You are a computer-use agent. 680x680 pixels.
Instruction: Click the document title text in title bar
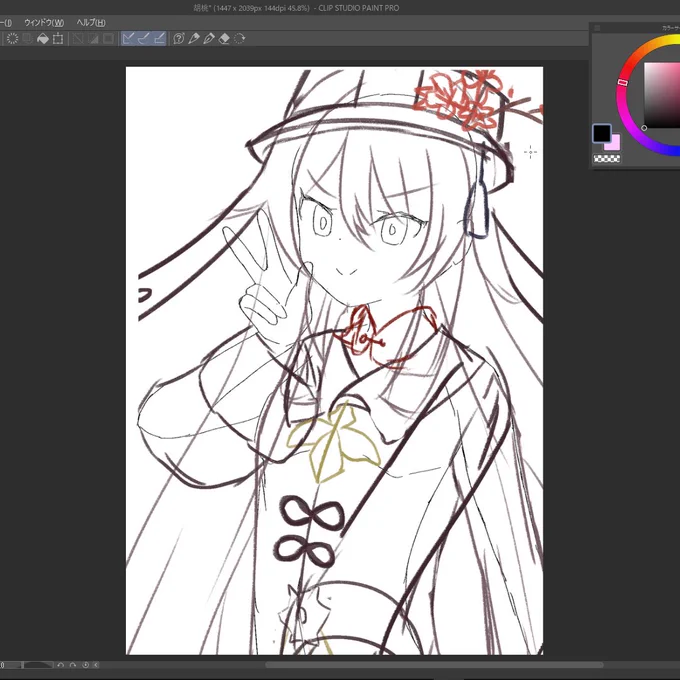tap(296, 8)
